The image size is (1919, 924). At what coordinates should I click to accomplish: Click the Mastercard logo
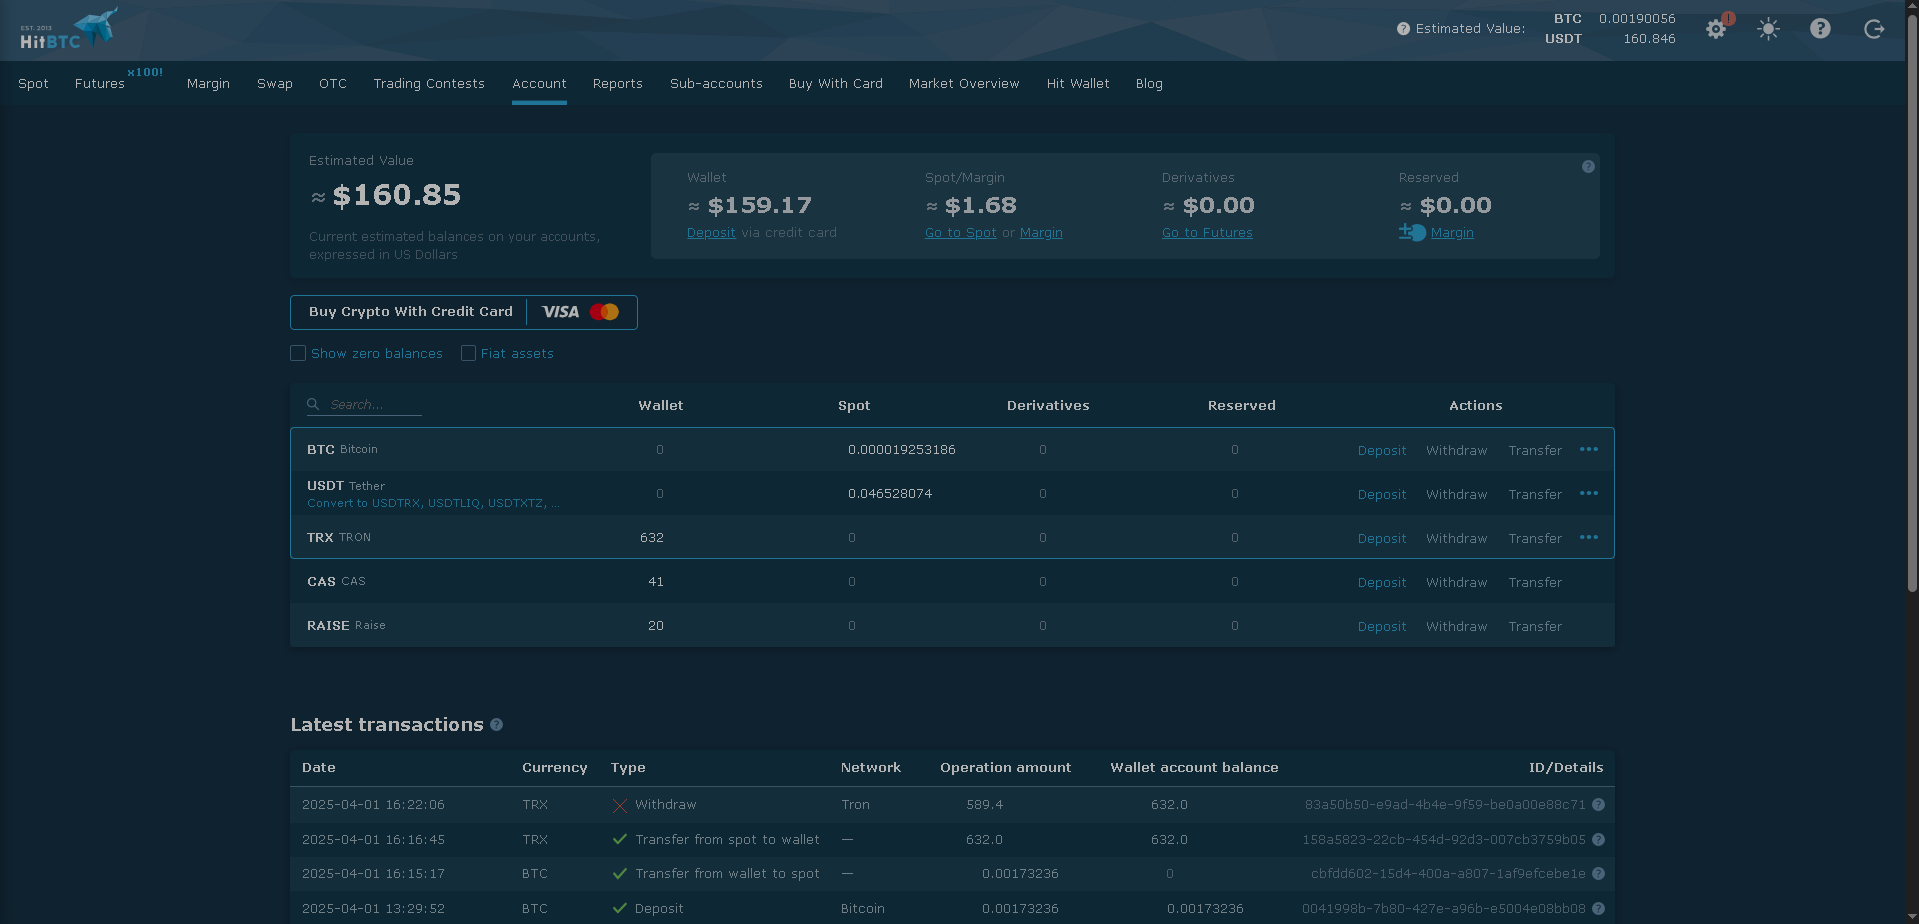click(x=604, y=312)
